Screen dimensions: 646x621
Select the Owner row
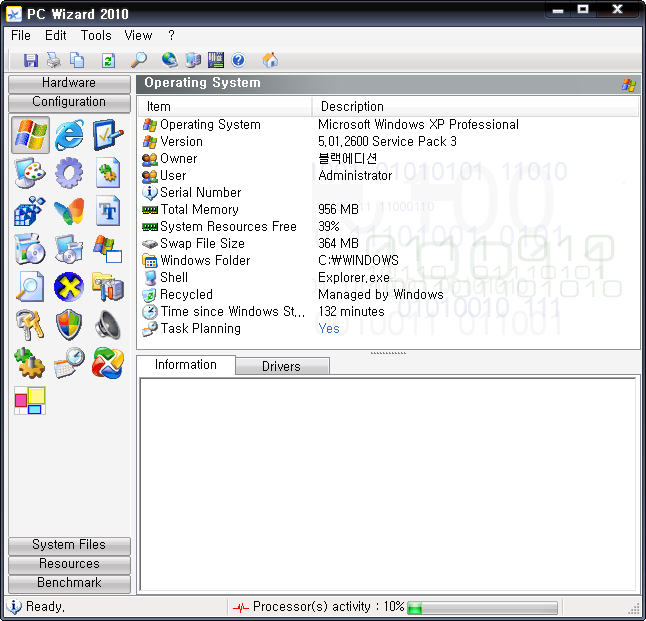click(388, 158)
